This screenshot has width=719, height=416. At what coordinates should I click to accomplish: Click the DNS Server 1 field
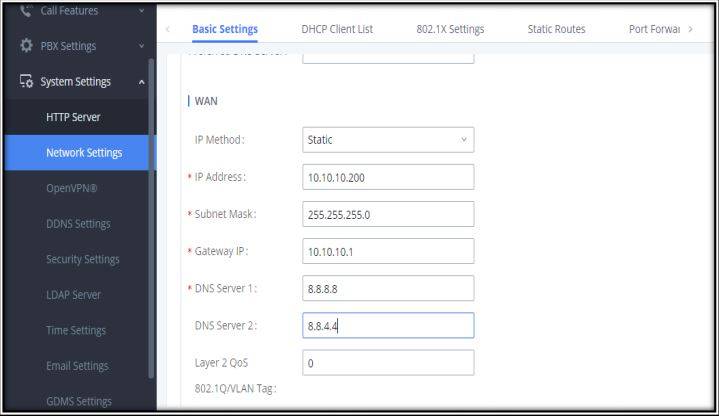[x=387, y=288]
